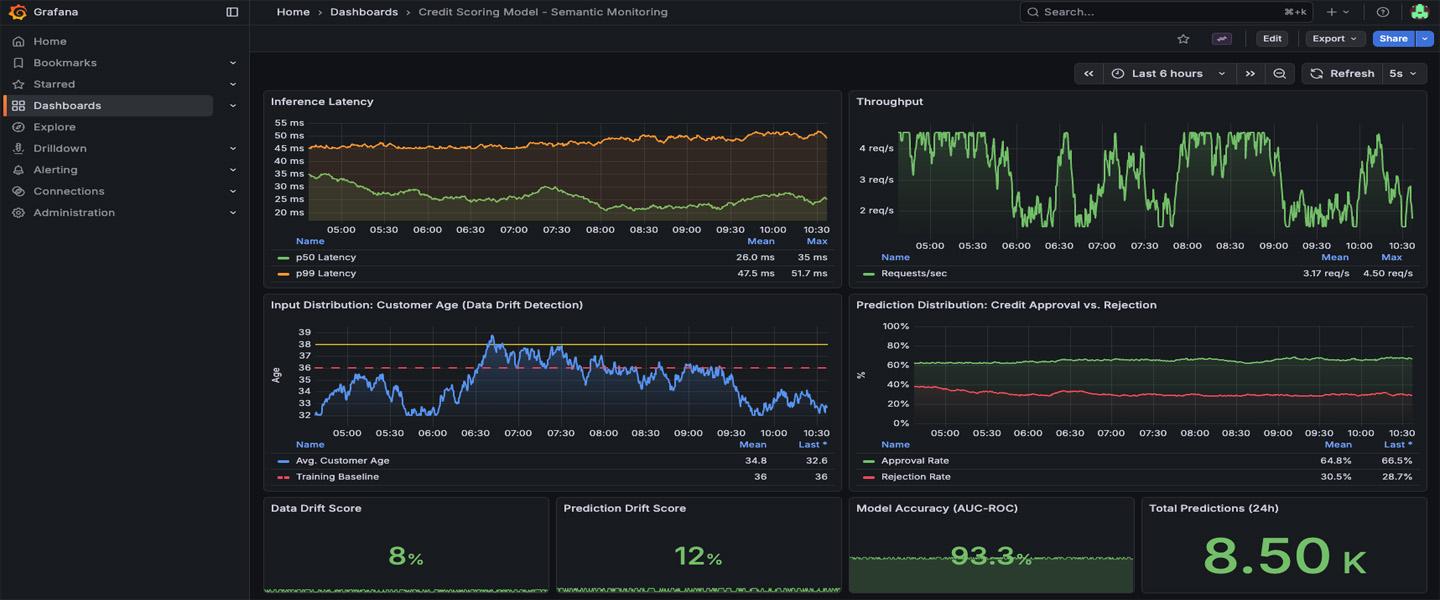Viewport: 1440px width, 600px height.
Task: Open the purple sparkle panel button
Action: coord(1221,39)
